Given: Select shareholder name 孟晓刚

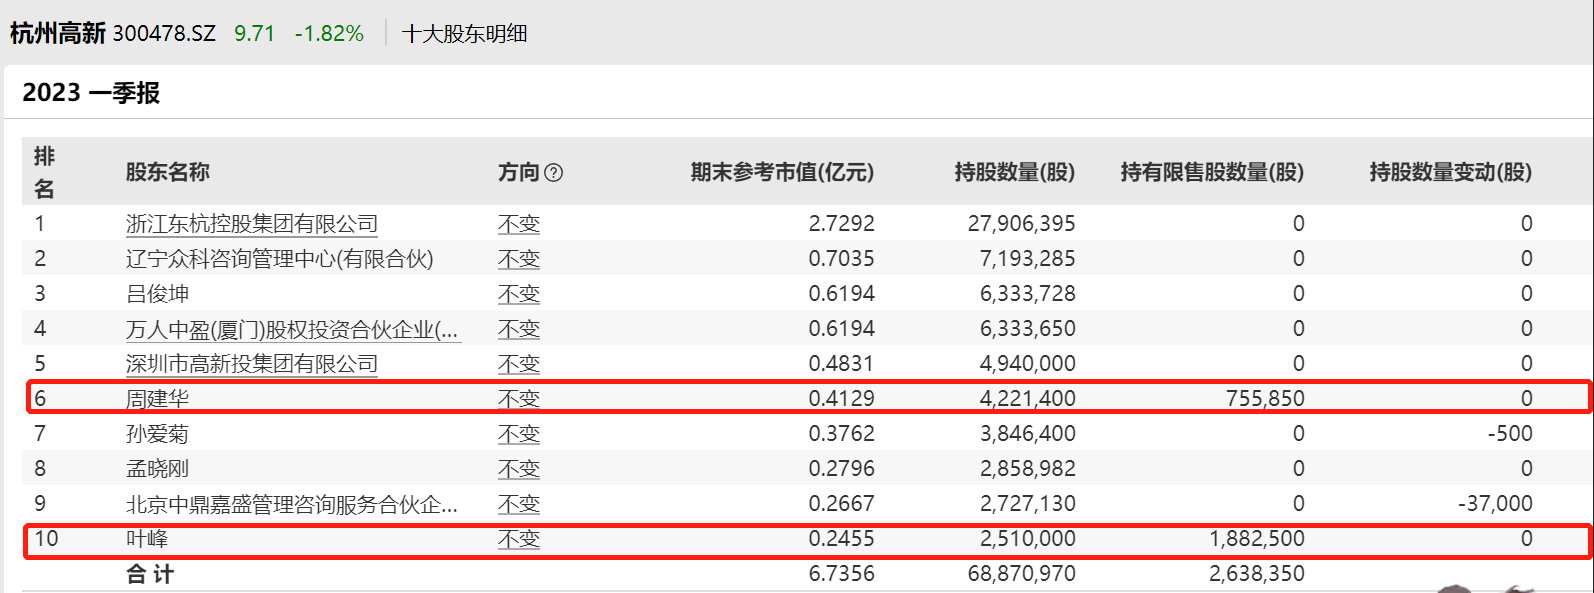Looking at the screenshot, I should click(x=157, y=469).
